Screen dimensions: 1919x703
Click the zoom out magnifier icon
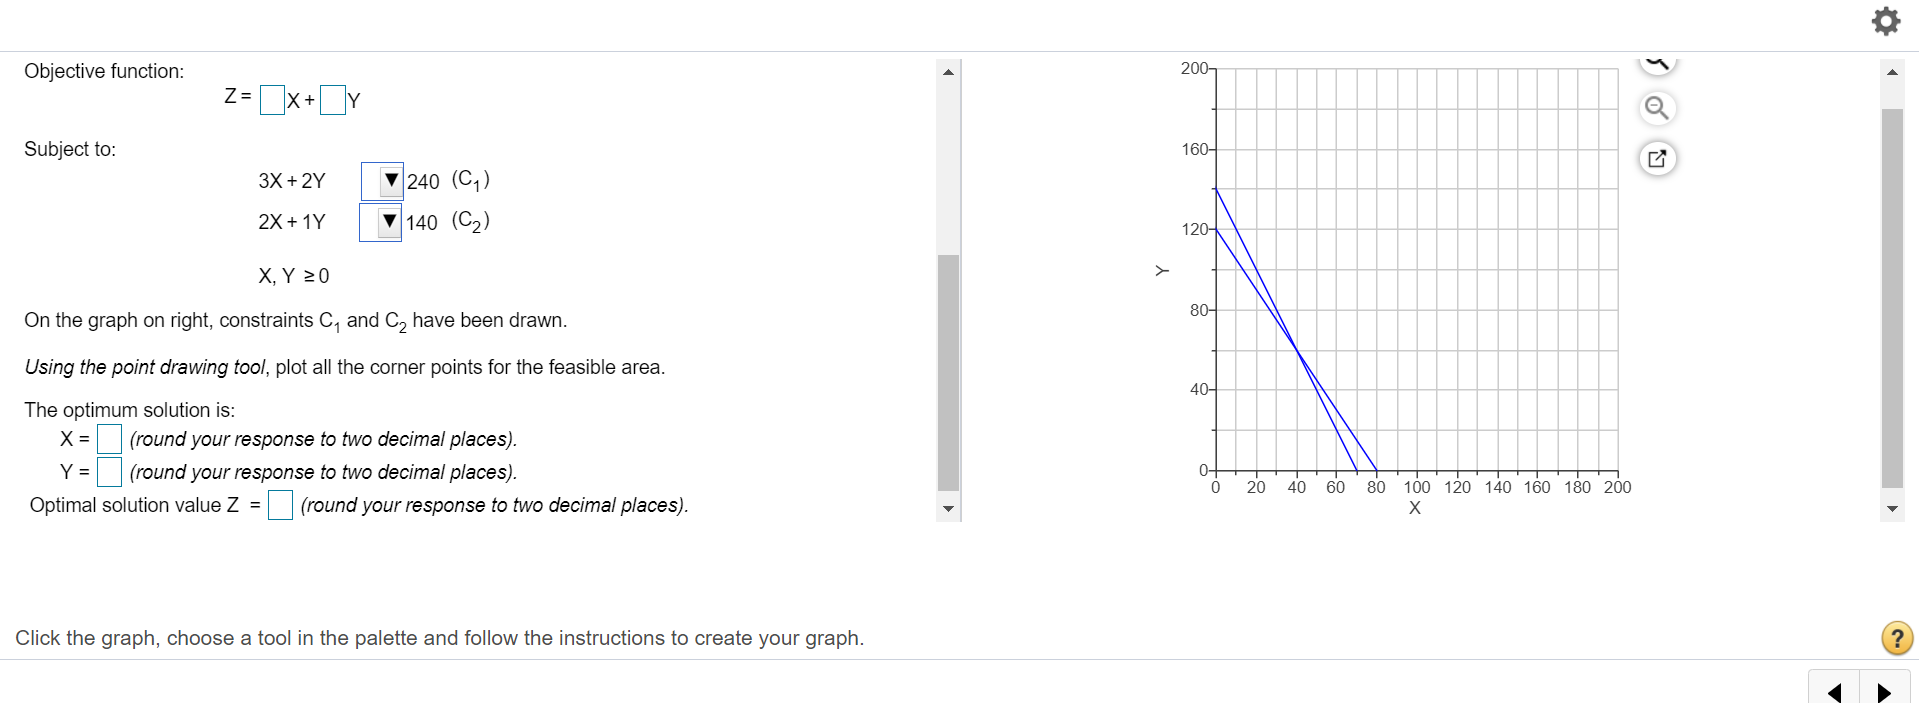pos(1657,108)
